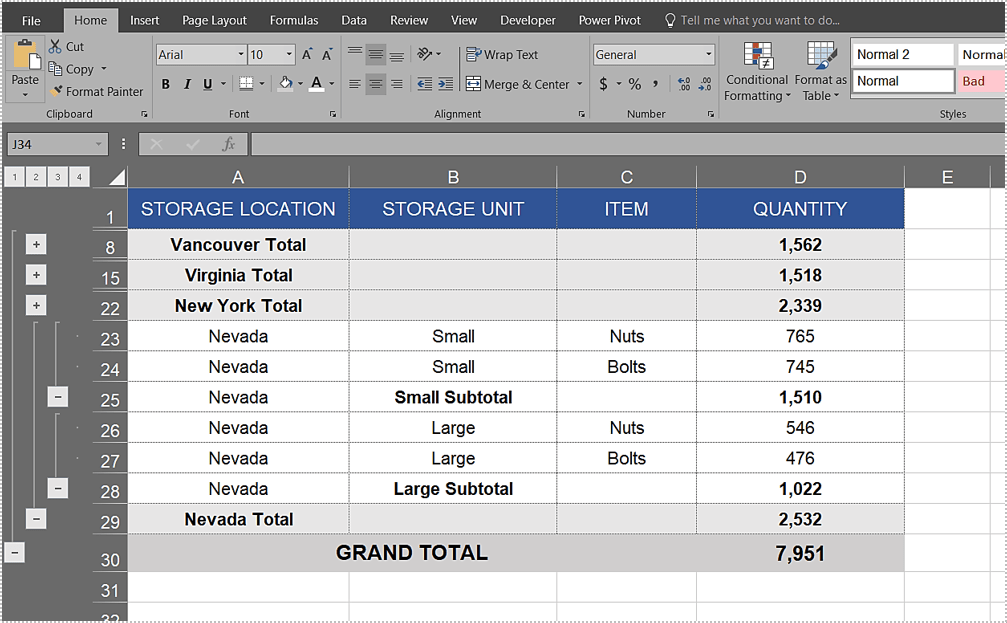This screenshot has width=1007, height=623.
Task: Click the Increase Decimal icon
Action: [683, 85]
